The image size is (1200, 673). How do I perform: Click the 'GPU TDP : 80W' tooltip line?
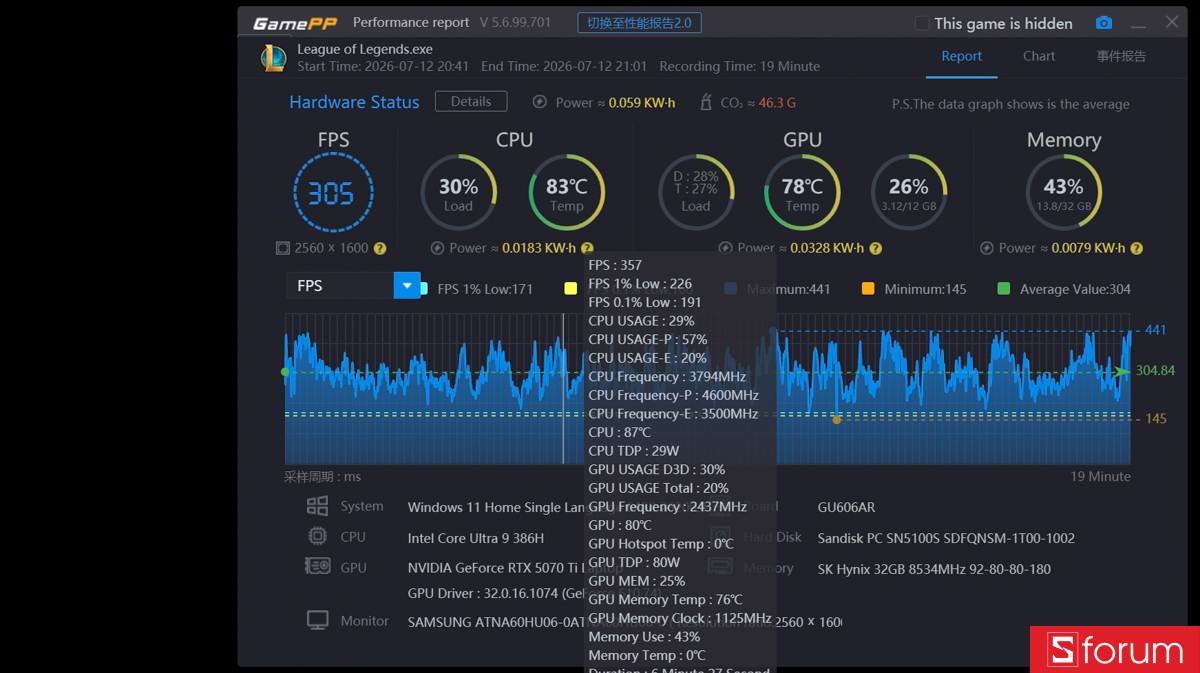pos(634,562)
